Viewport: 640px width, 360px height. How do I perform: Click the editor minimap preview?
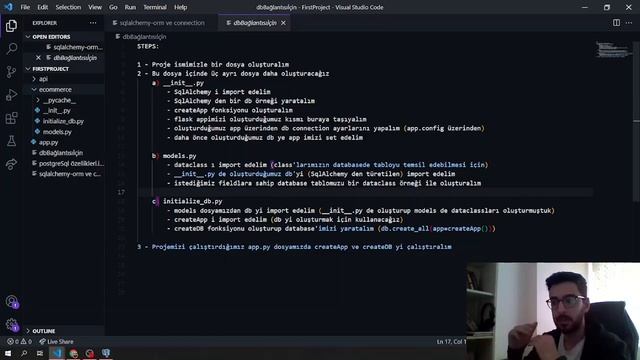point(612,49)
